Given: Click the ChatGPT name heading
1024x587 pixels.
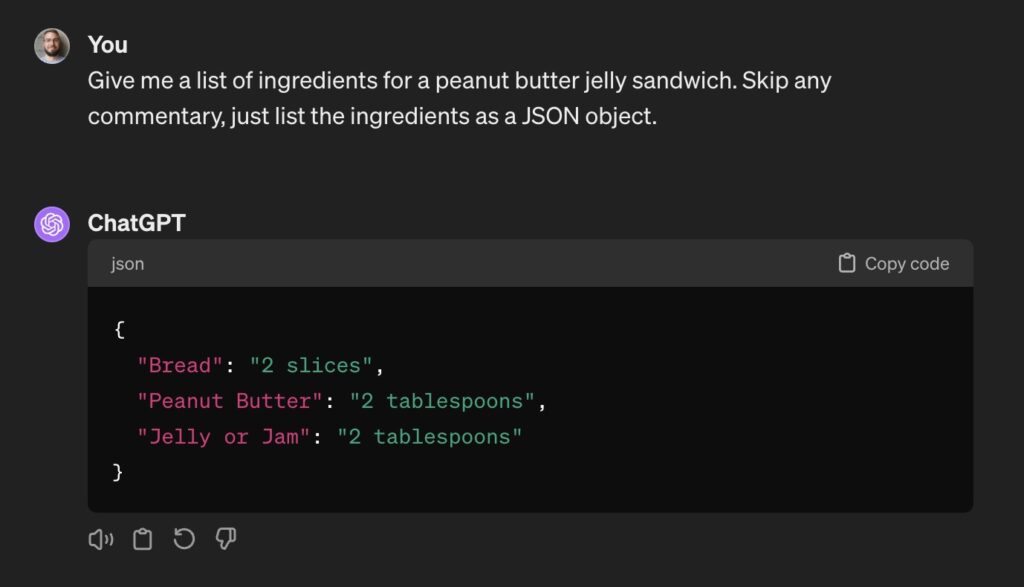Looking at the screenshot, I should pyautogui.click(x=136, y=223).
